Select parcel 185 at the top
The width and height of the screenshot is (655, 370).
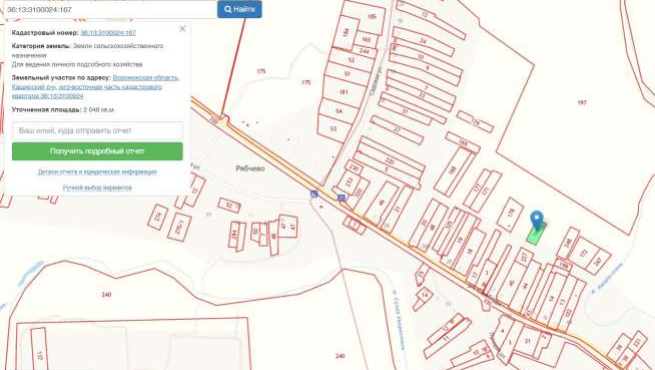point(371,17)
